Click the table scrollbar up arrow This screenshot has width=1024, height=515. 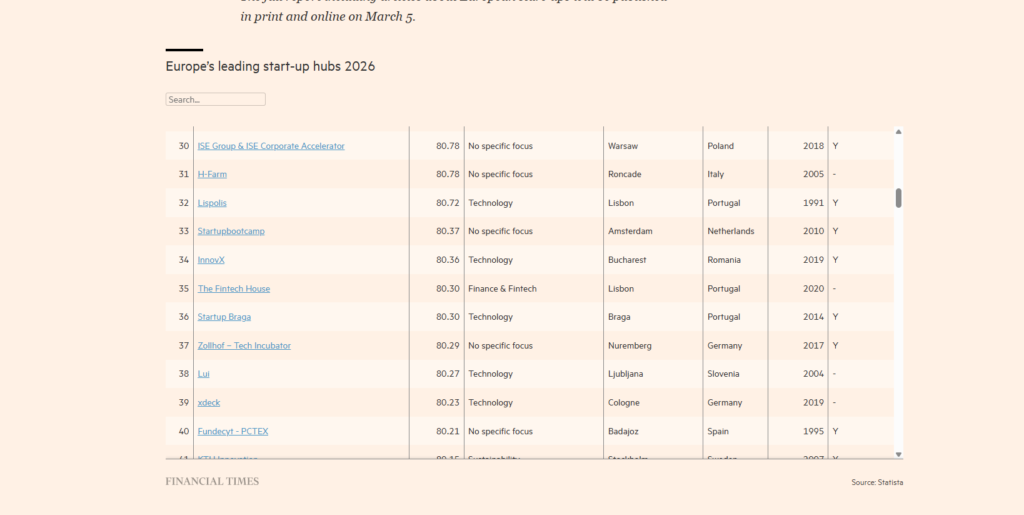(x=898, y=132)
